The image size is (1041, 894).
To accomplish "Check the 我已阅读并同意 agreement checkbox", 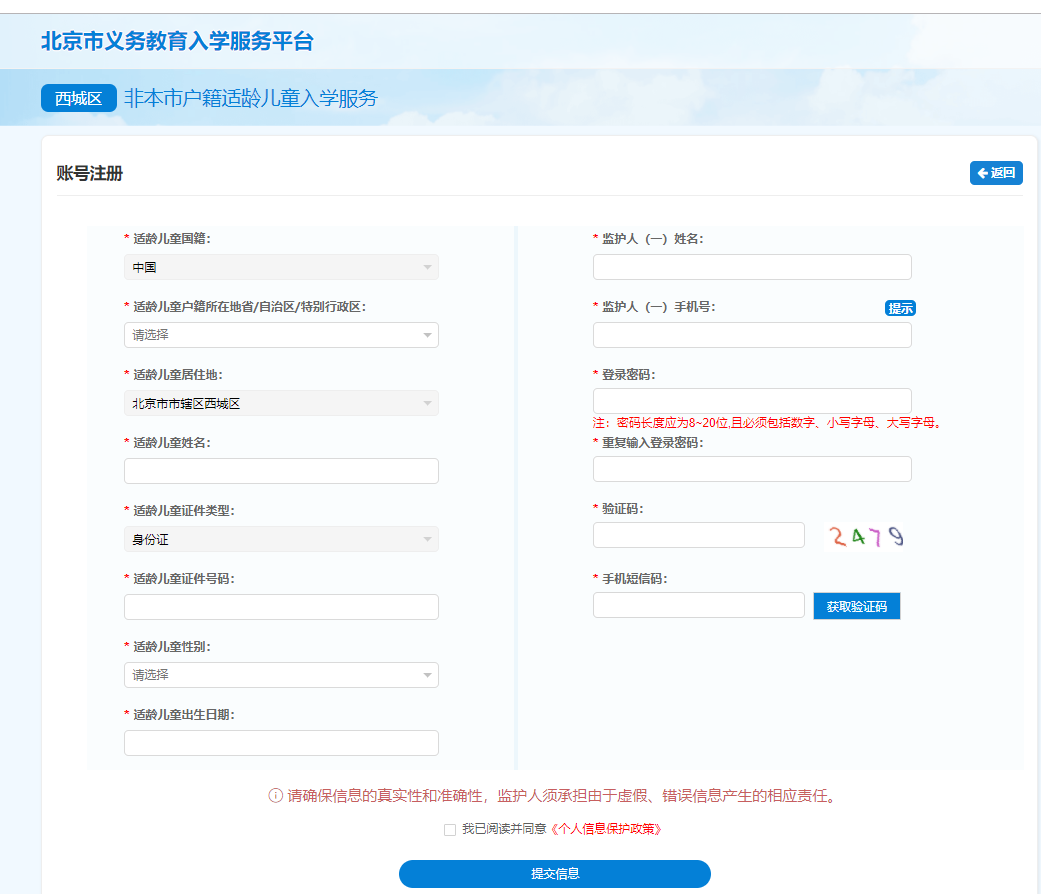I will click(450, 830).
